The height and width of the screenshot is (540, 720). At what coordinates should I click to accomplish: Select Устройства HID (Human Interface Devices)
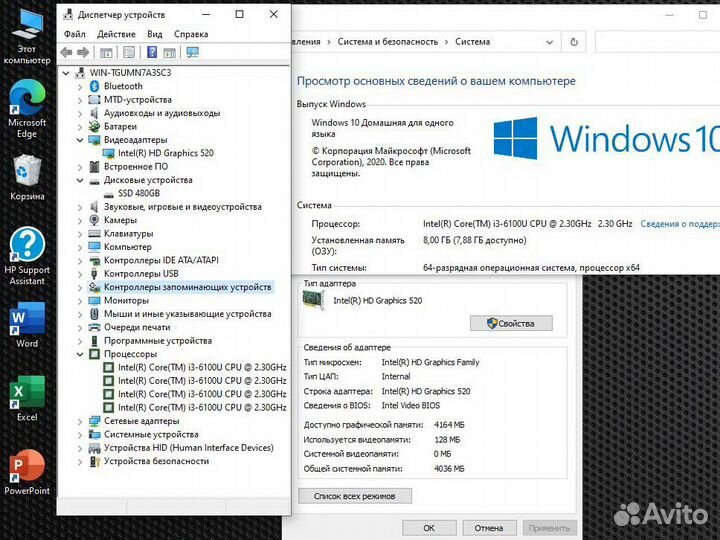(189, 448)
